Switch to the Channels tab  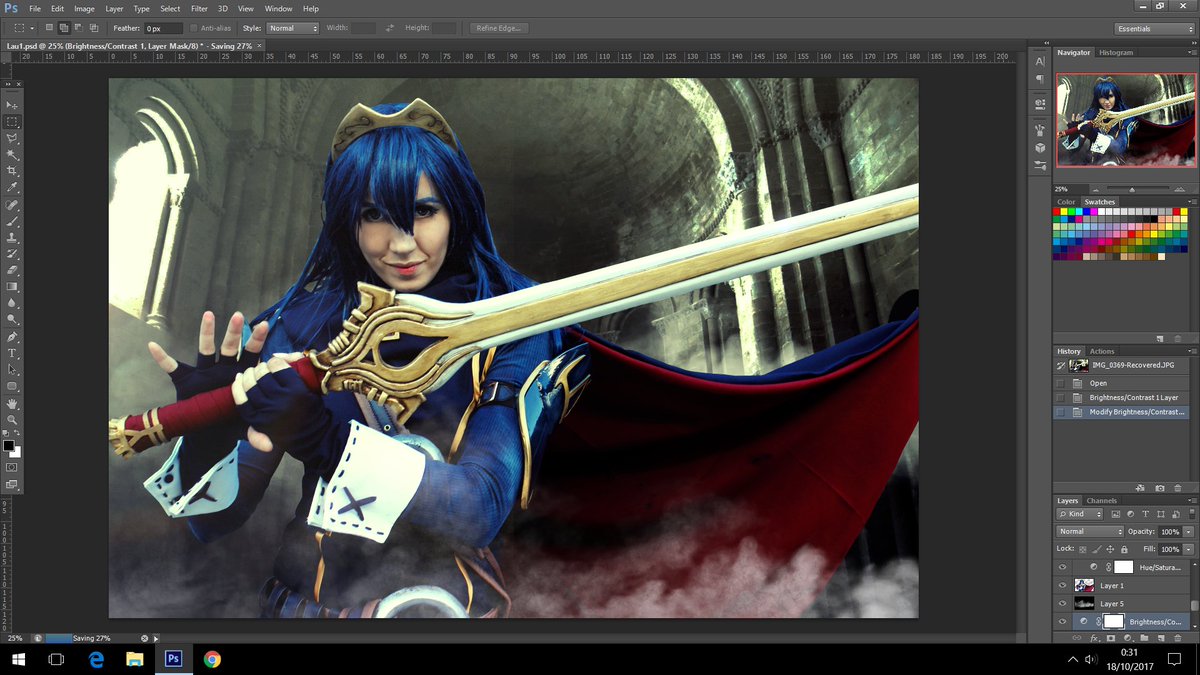[x=1101, y=500]
